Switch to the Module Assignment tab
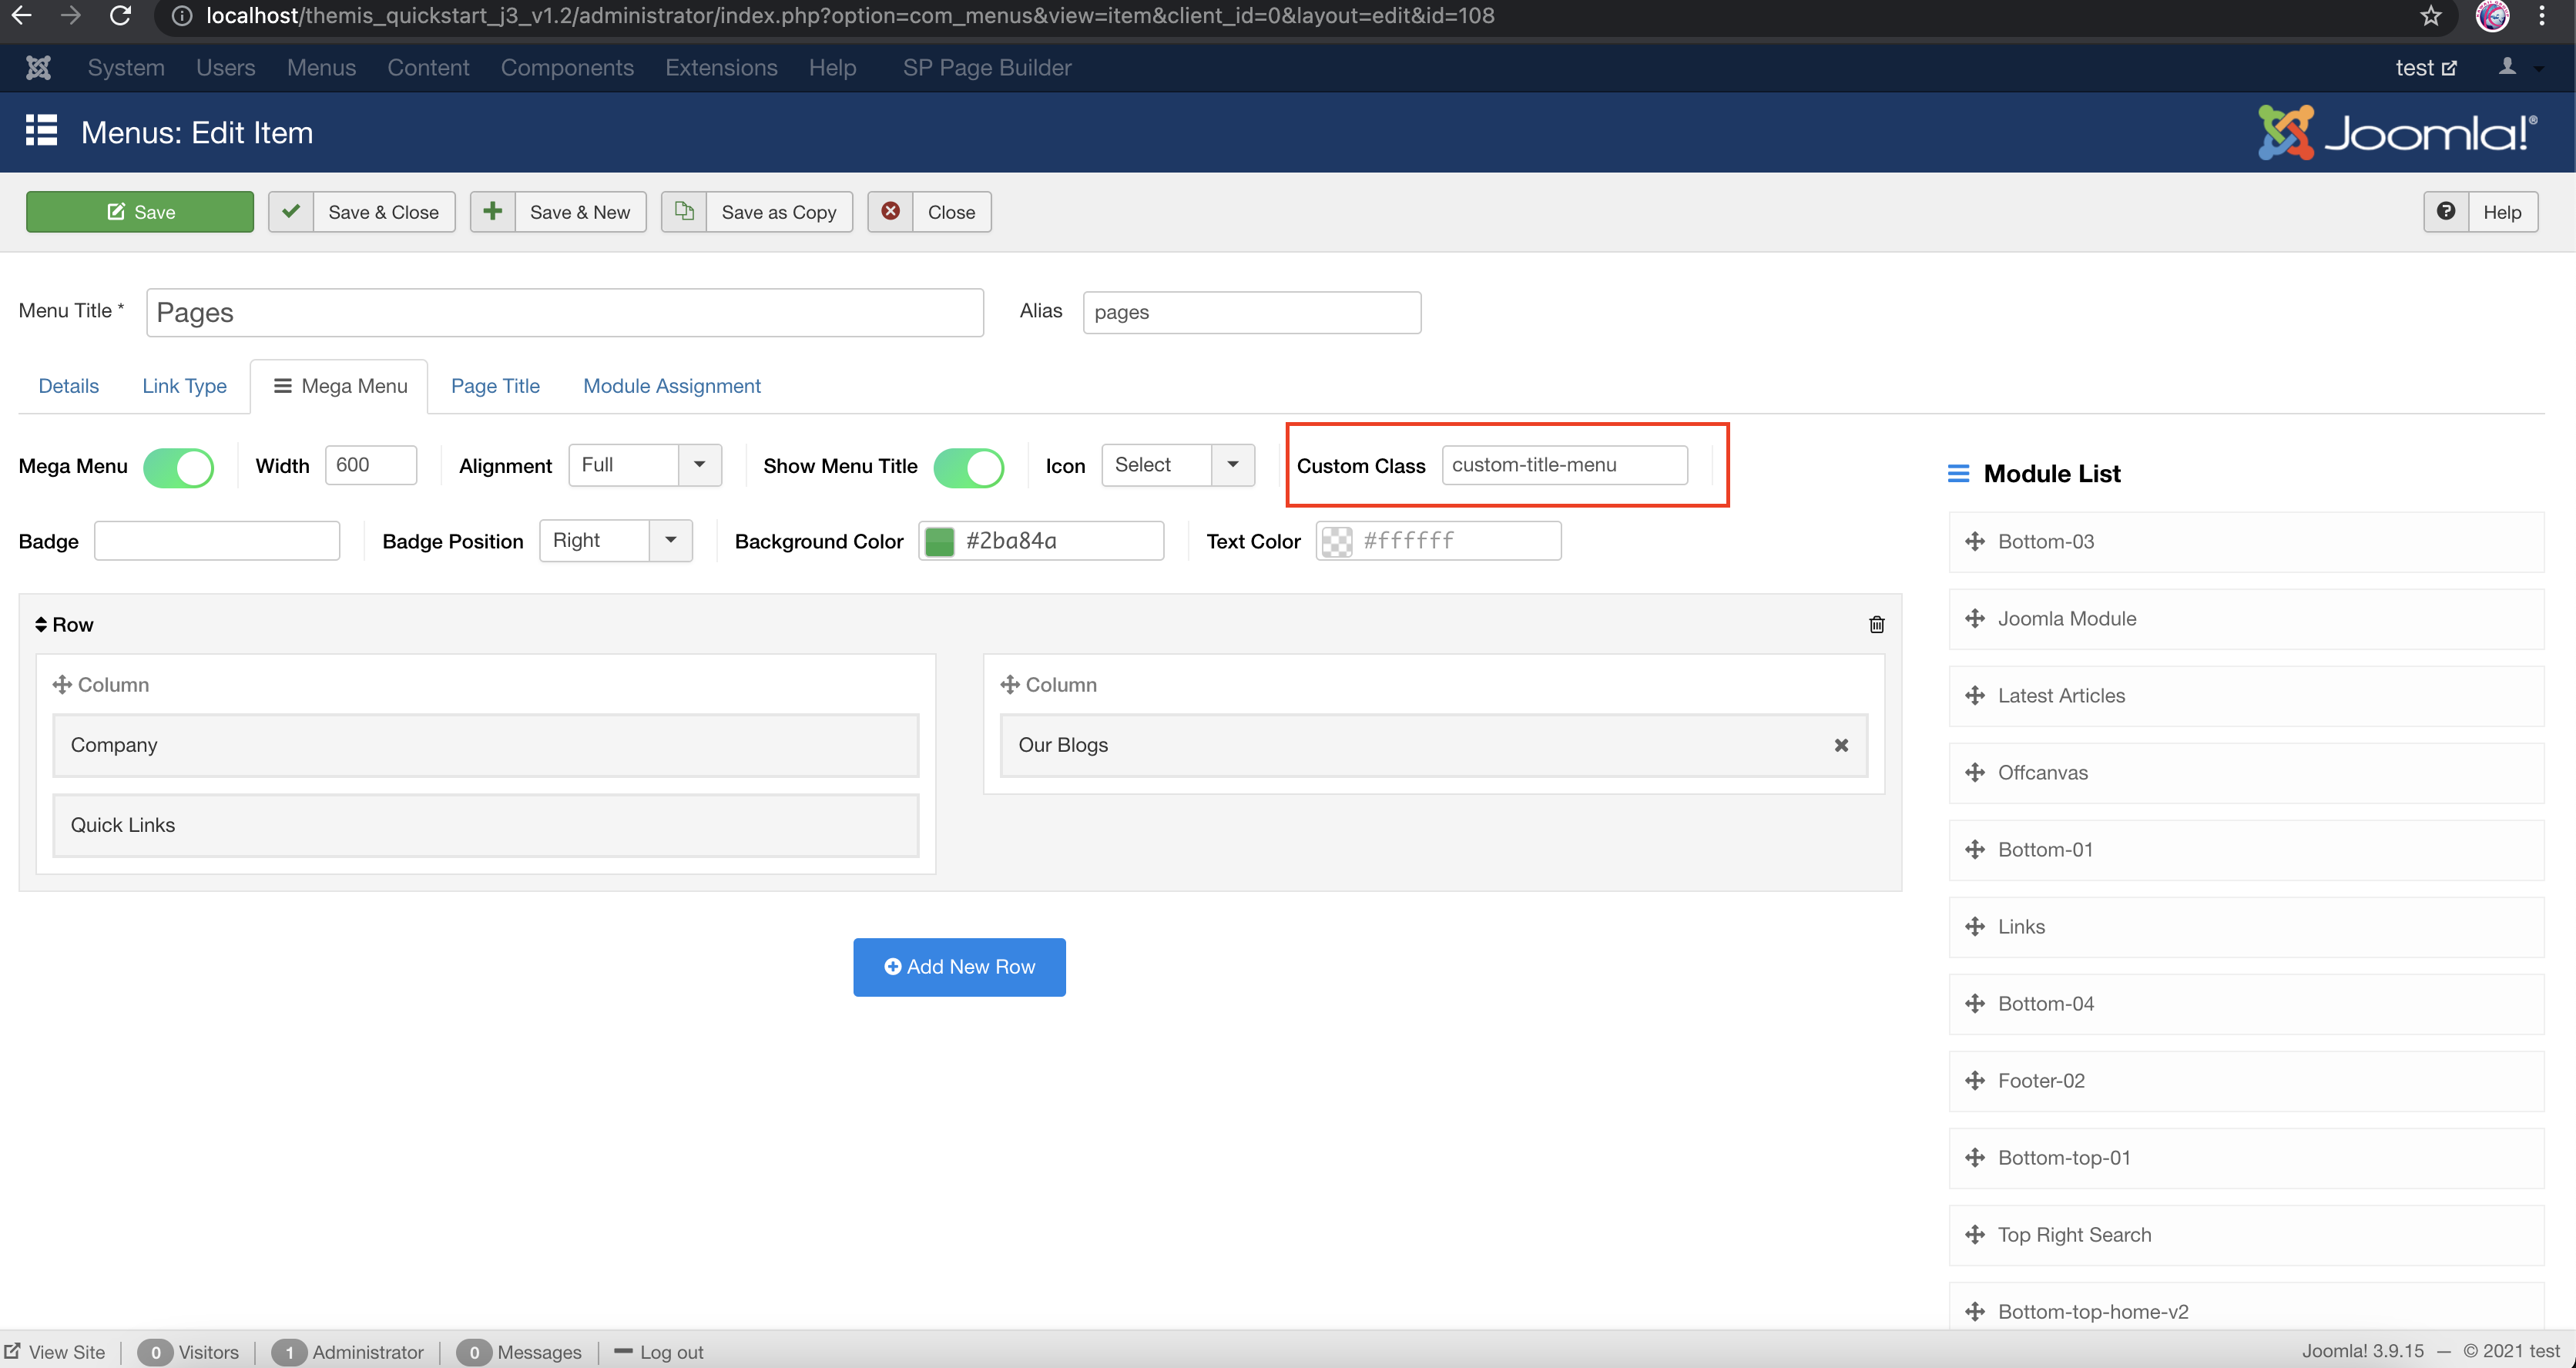Viewport: 2576px width, 1368px height. [671, 386]
